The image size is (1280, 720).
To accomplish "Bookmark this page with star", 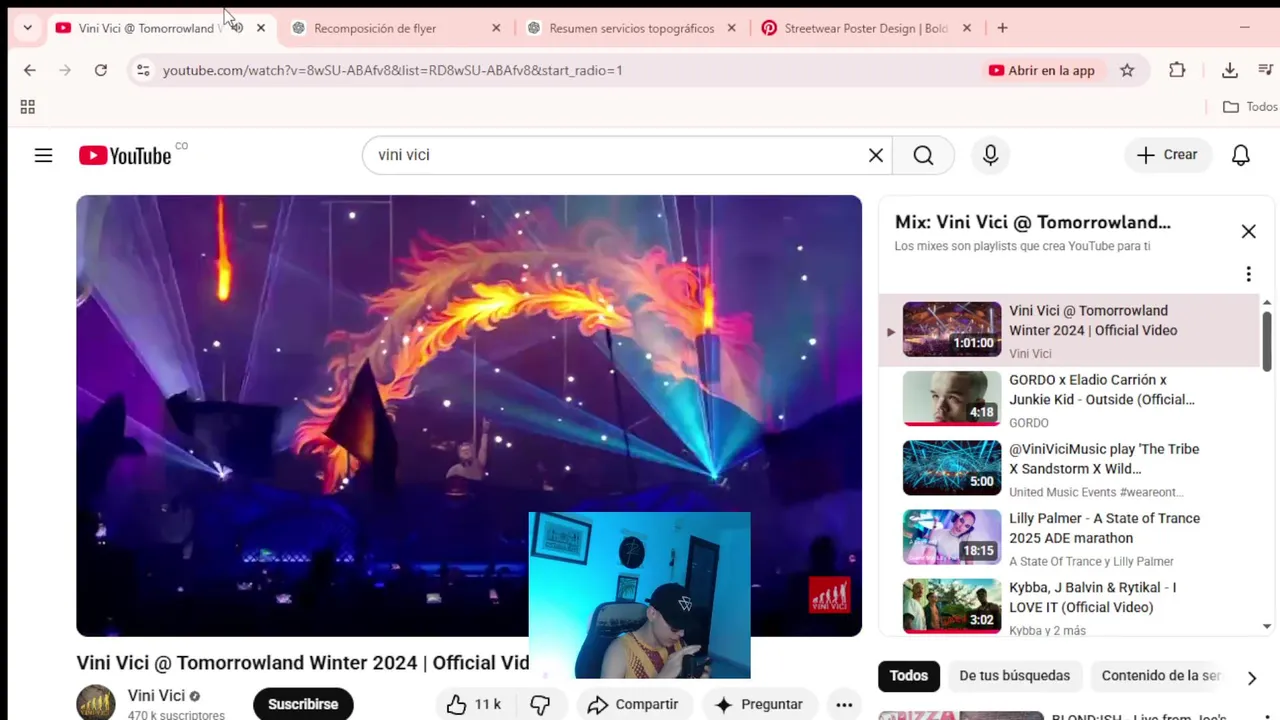I will (x=1127, y=70).
